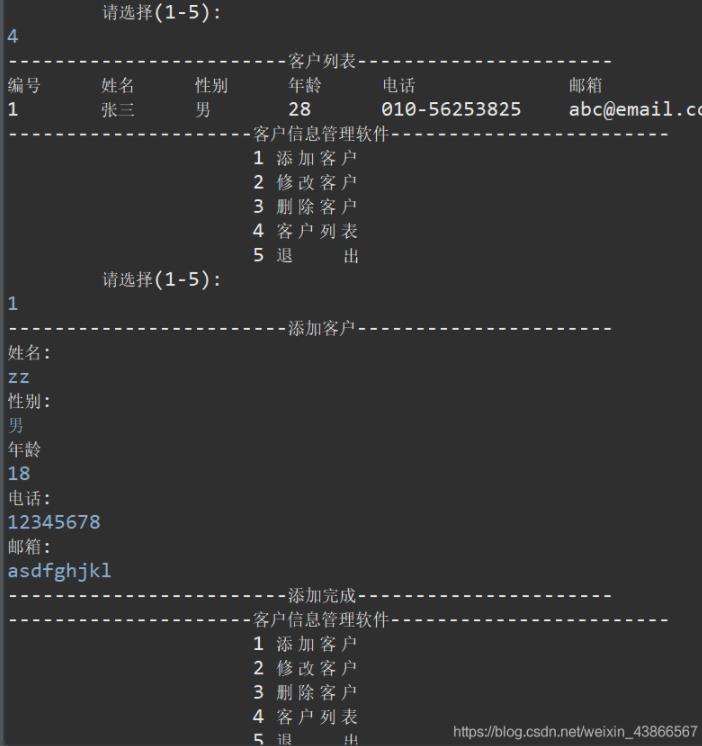
Task: Click the 邮箱 column header
Action: click(x=585, y=86)
